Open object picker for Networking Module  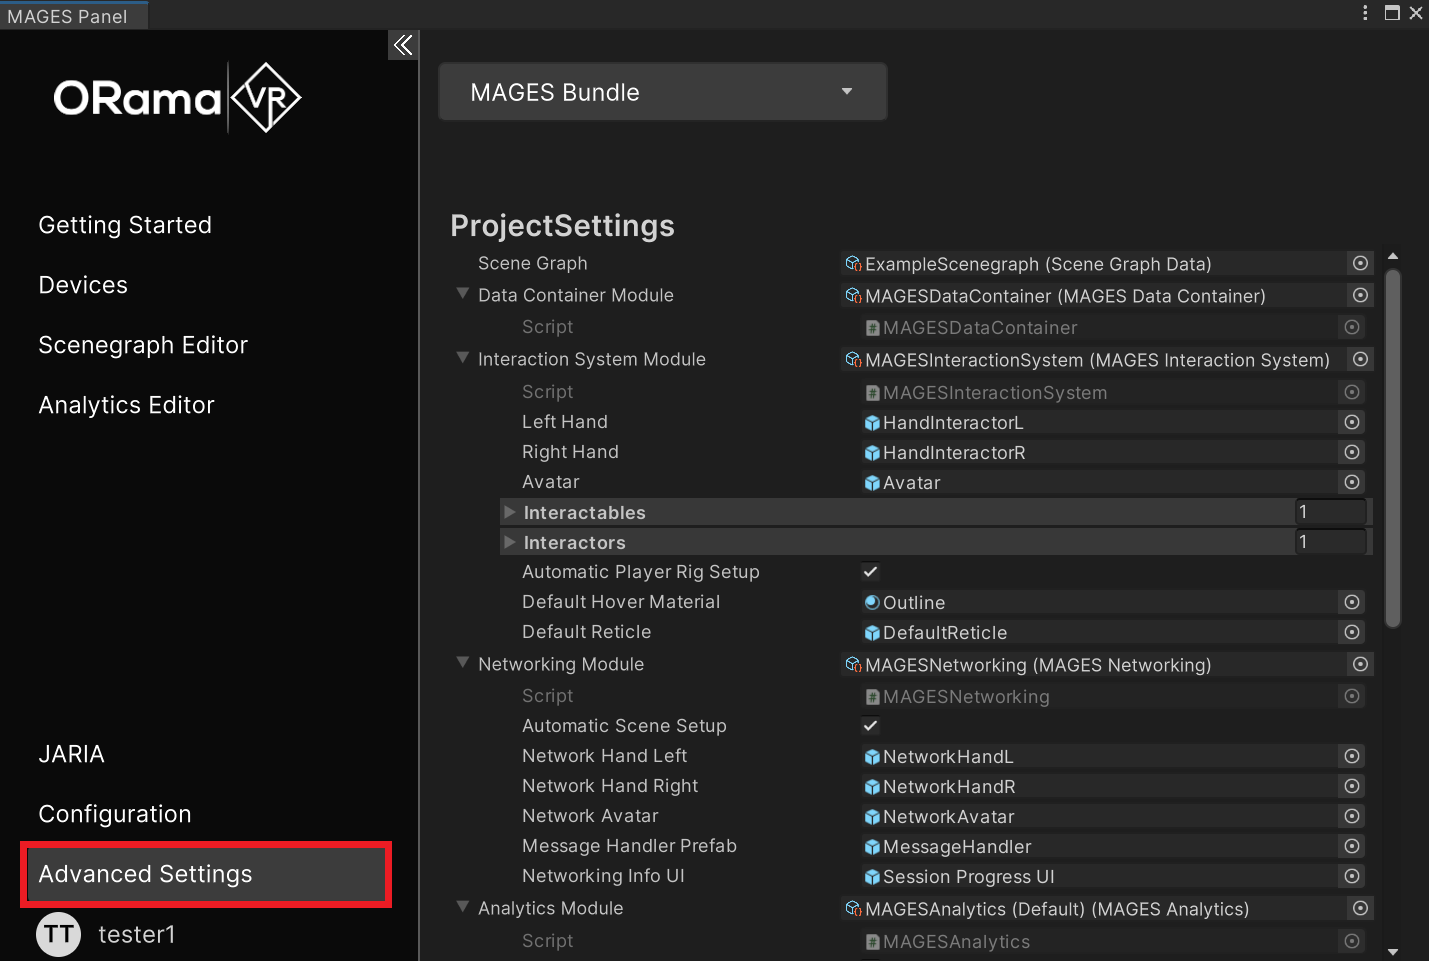pyautogui.click(x=1360, y=664)
